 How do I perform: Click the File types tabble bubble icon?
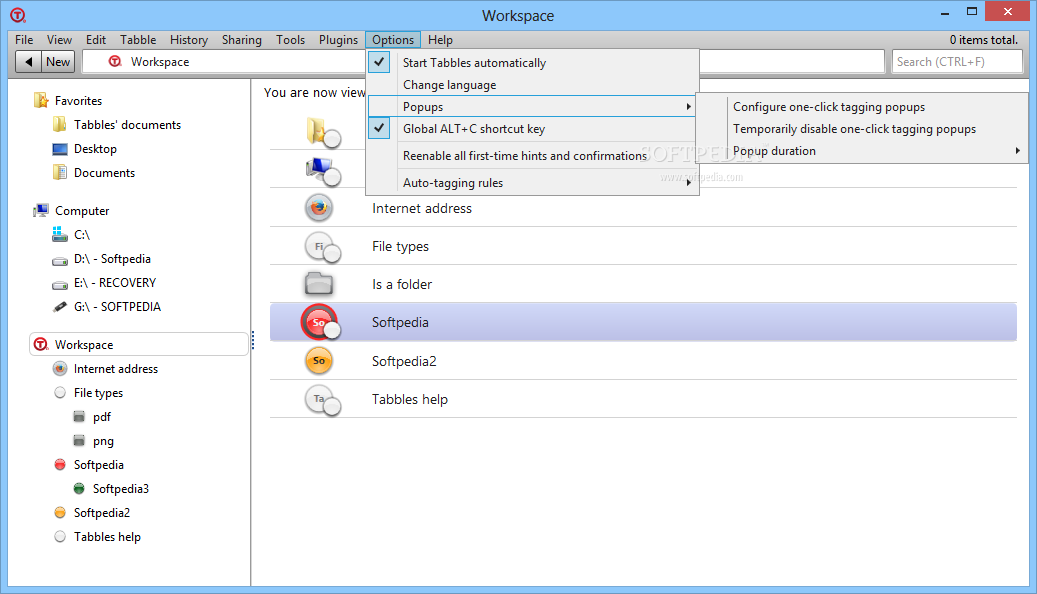pos(322,248)
